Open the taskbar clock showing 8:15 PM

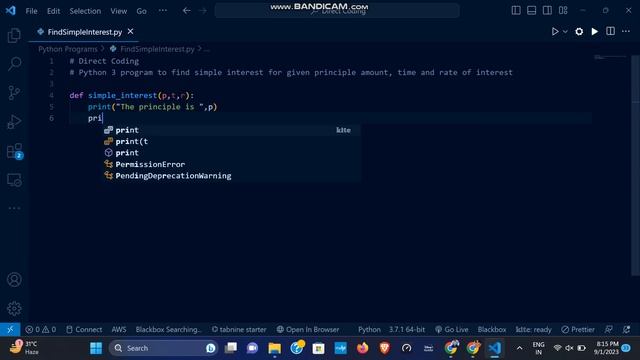coord(606,348)
